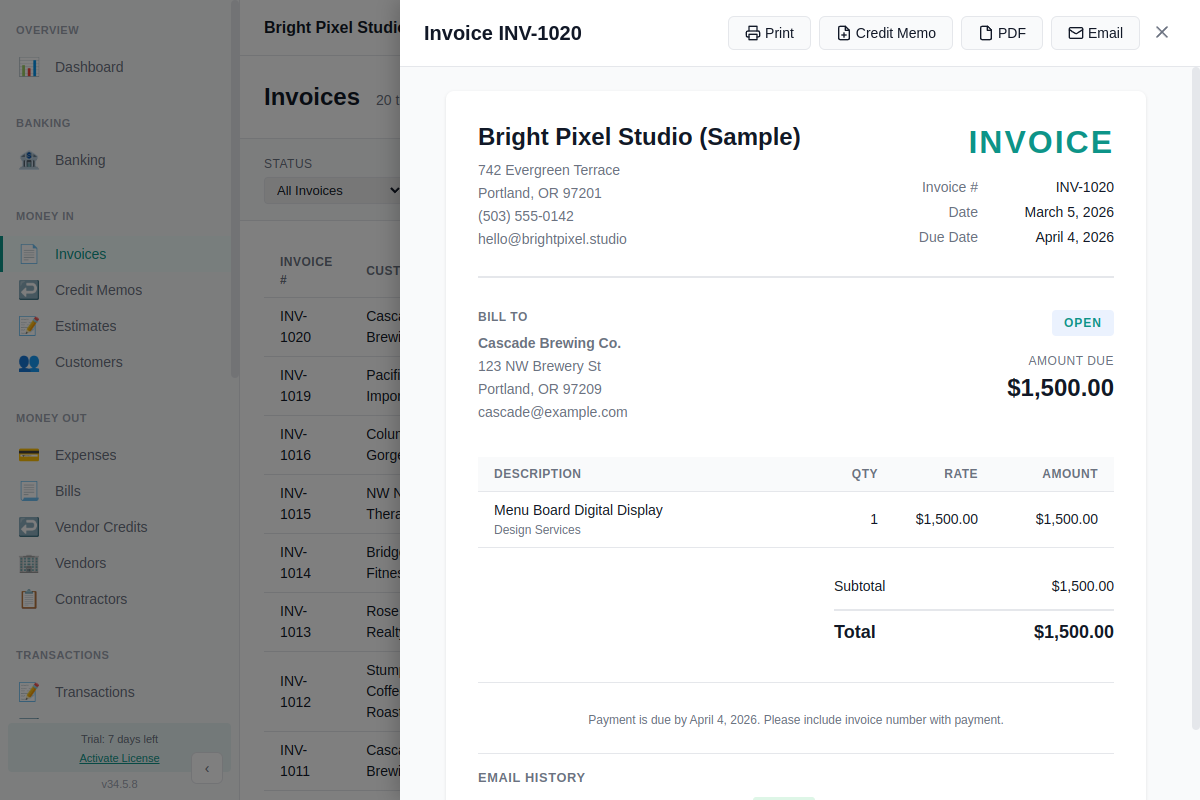
Task: Open the Dashboard page
Action: tap(89, 67)
